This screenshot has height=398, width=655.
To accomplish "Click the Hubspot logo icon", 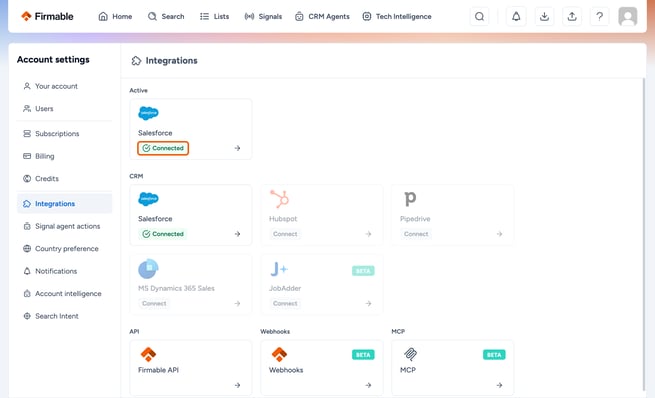I will point(279,199).
